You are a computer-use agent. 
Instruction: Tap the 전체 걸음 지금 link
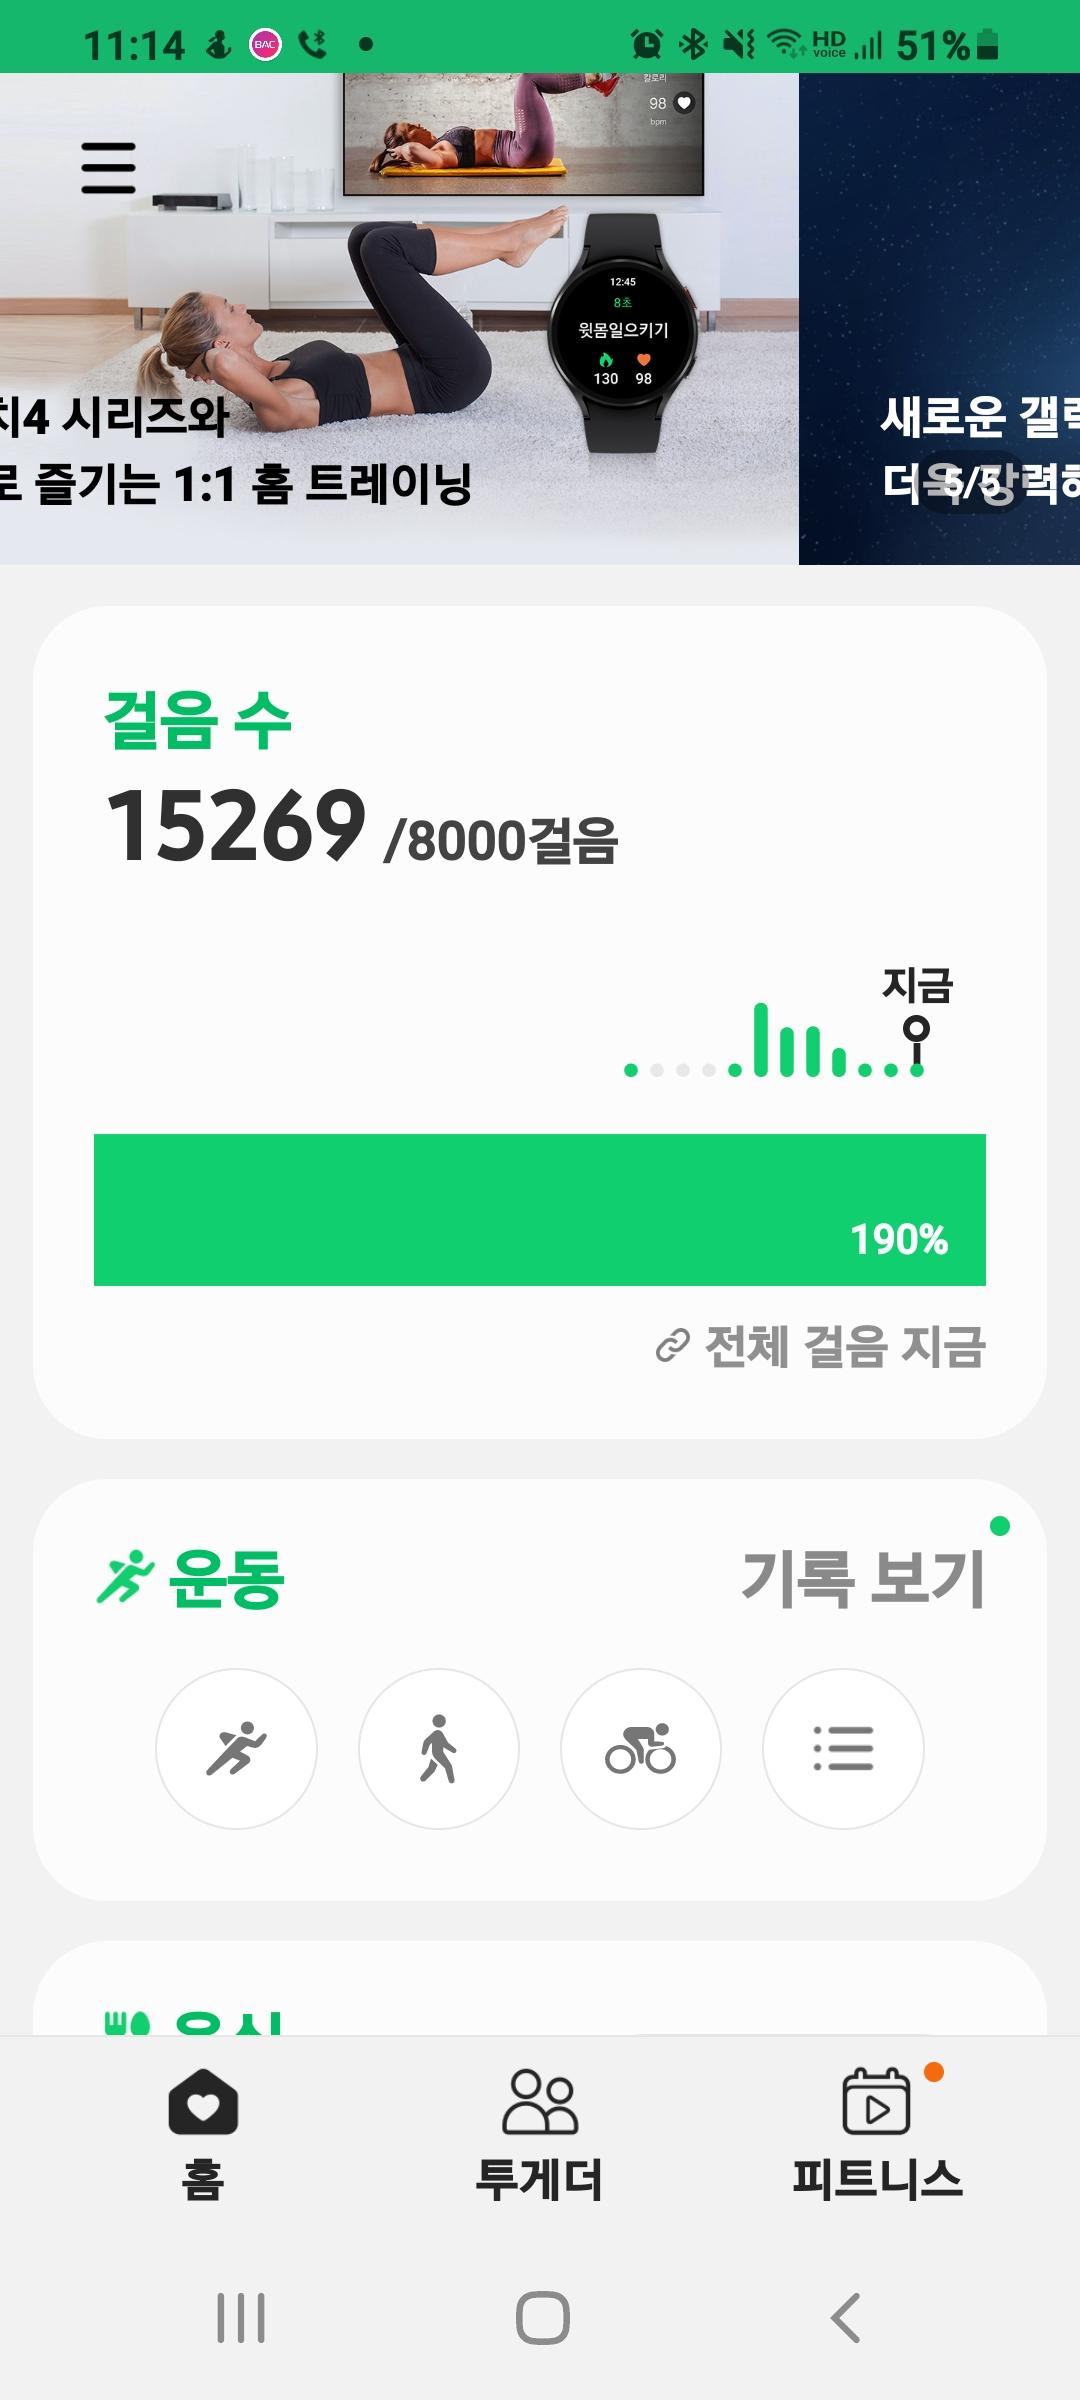point(845,1346)
